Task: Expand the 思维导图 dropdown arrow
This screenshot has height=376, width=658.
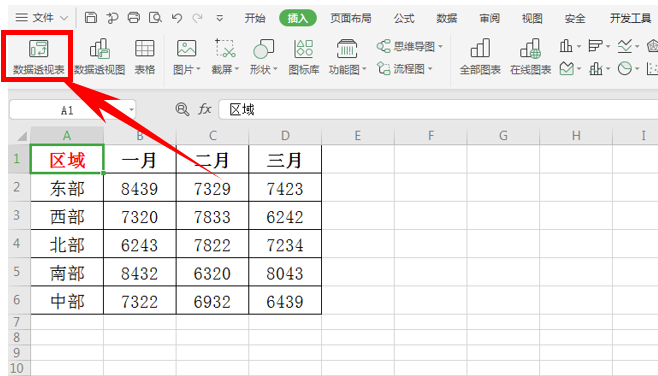Action: pos(440,47)
